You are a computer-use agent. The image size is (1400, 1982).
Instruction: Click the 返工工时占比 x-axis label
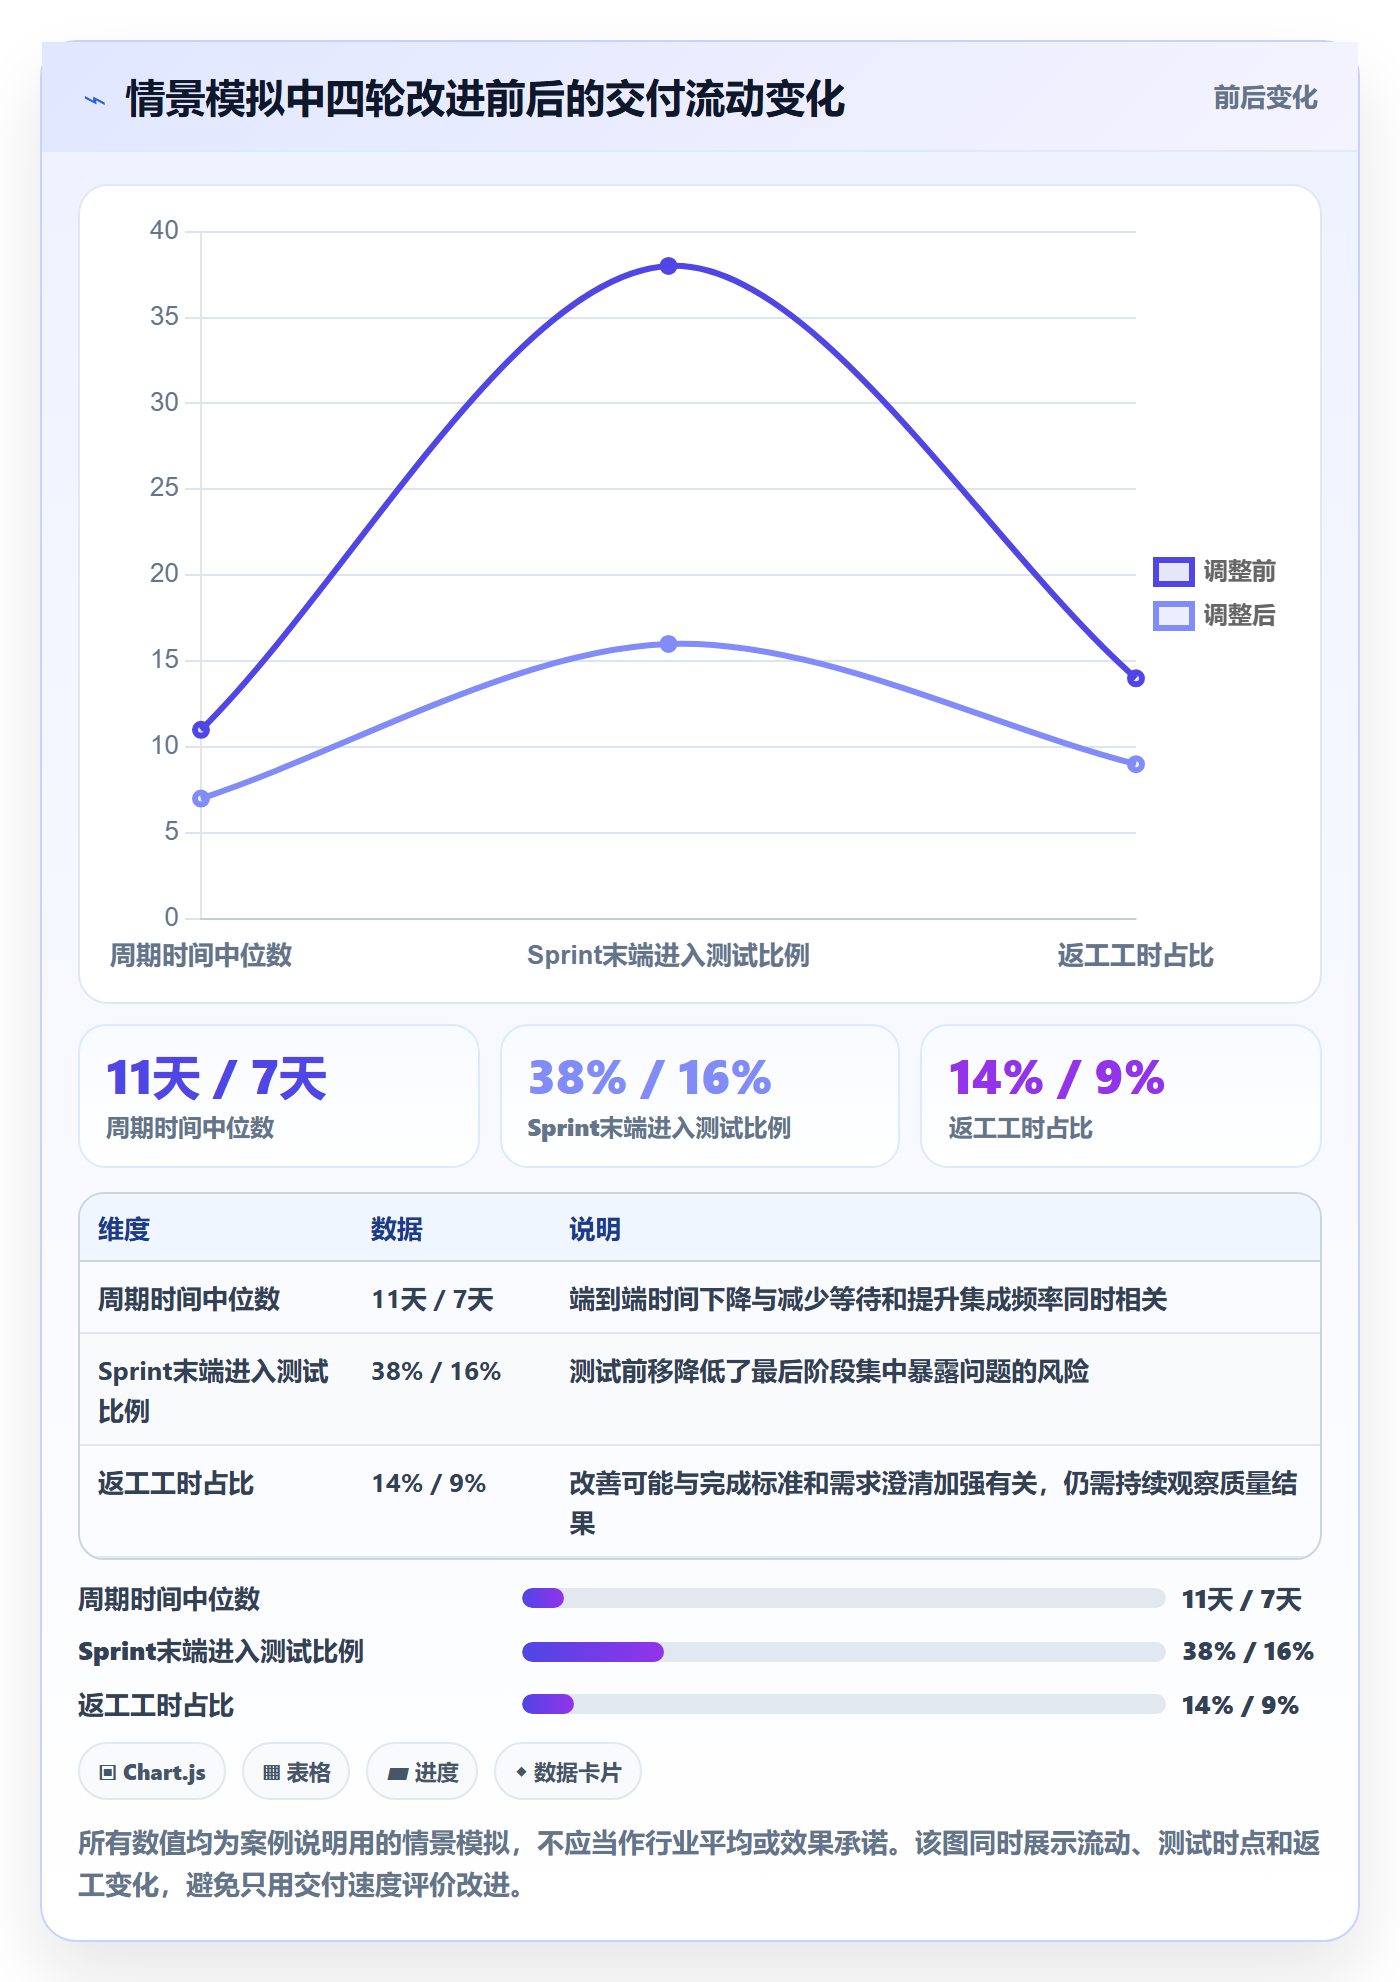coord(1136,955)
